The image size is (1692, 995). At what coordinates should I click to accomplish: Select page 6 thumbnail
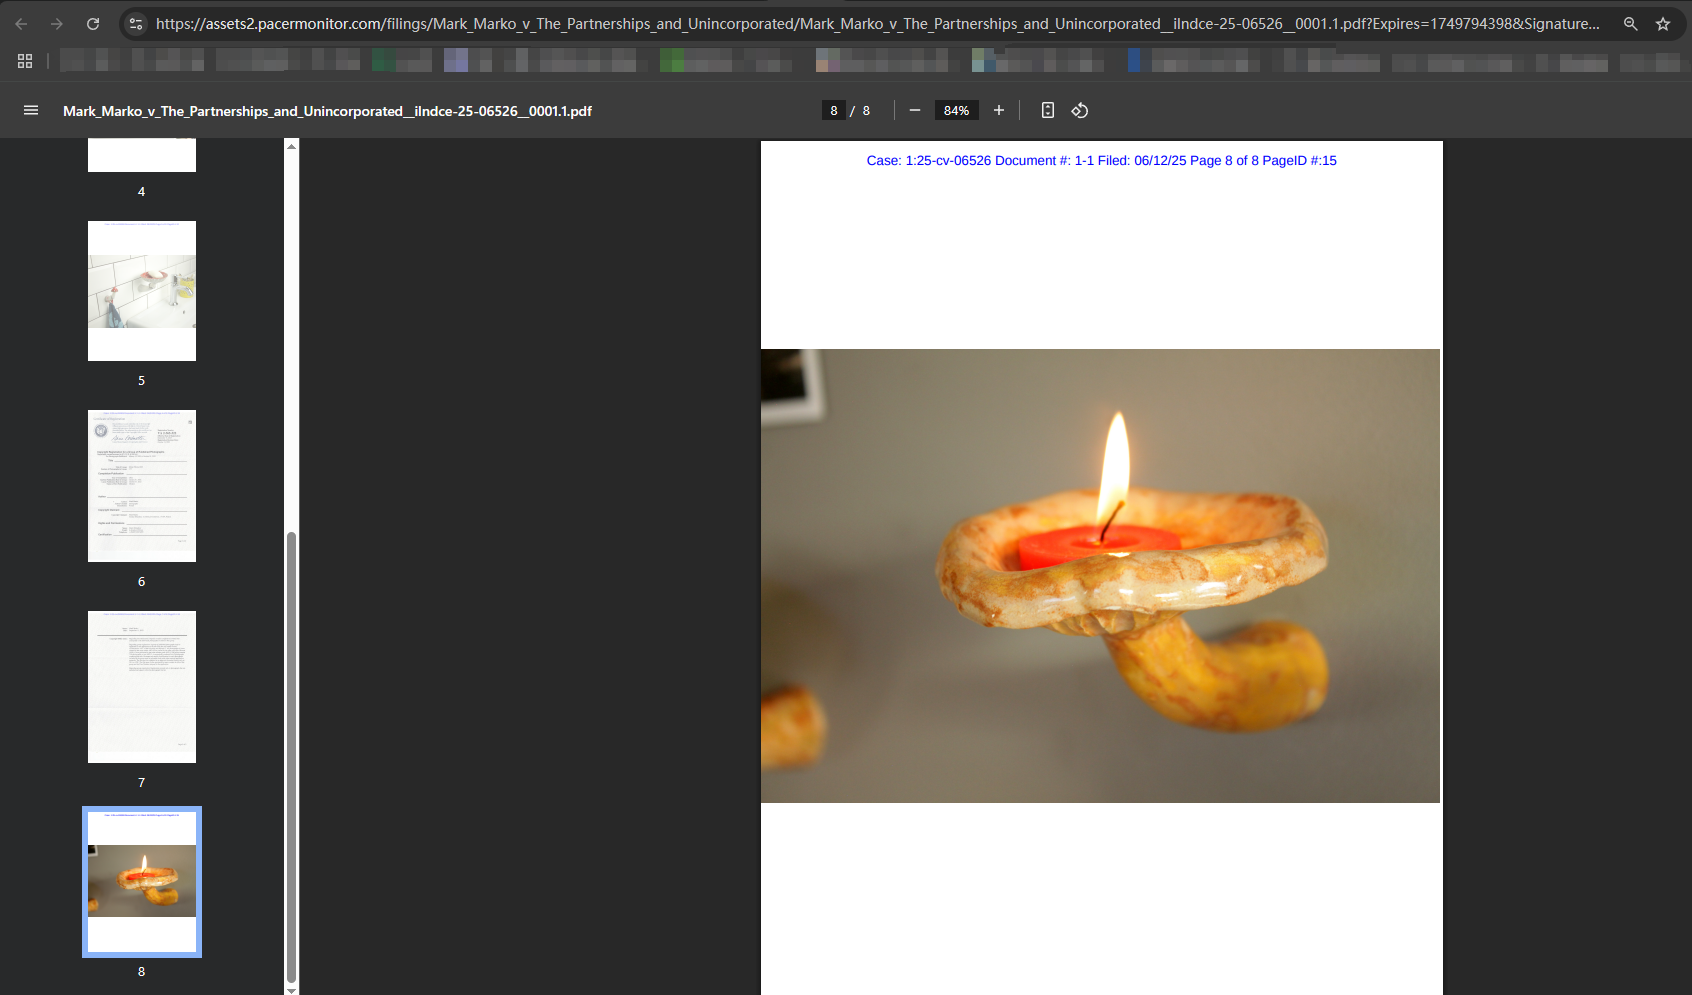(142, 486)
